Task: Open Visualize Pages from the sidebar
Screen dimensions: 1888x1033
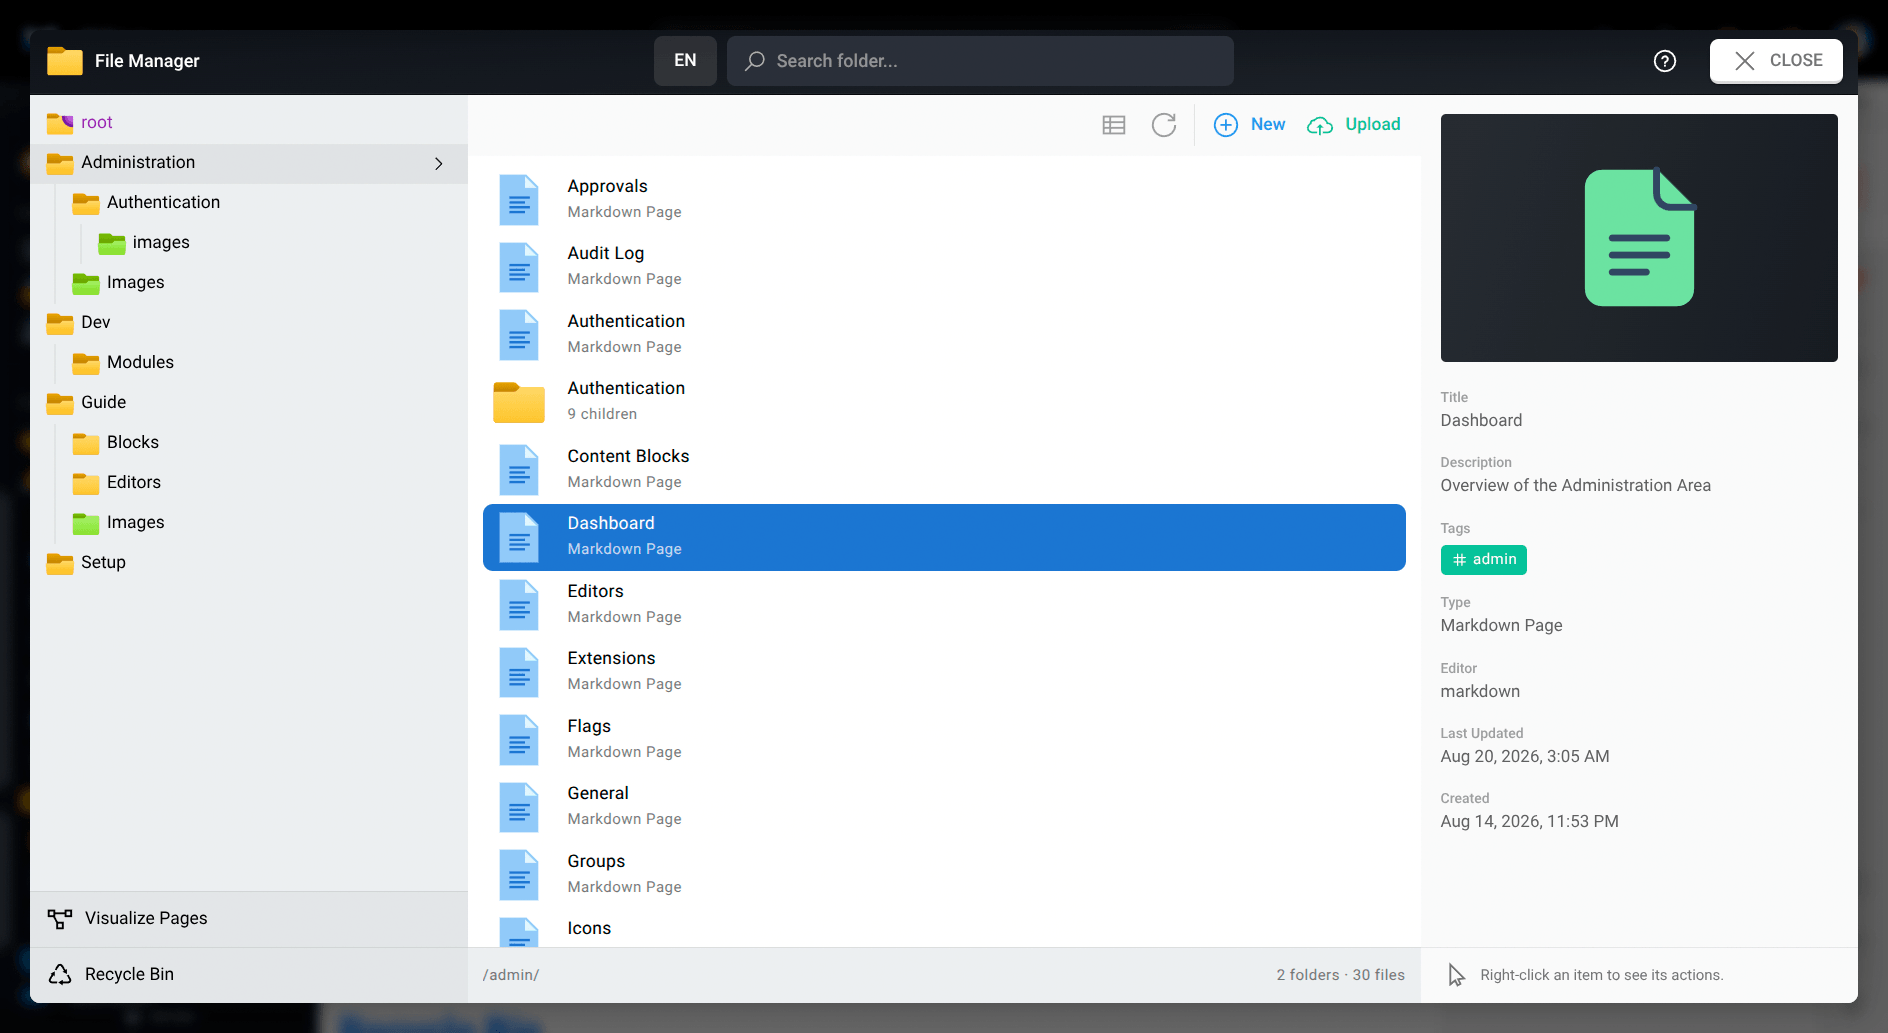Action: click(x=249, y=918)
